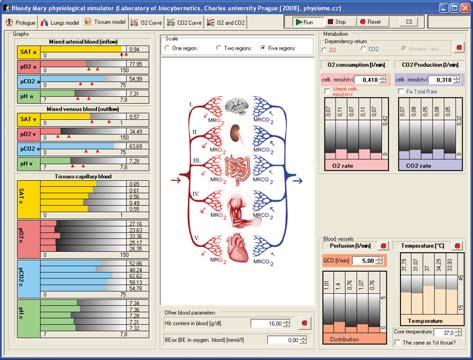473x360 pixels.
Task: Open the O2 and CO2 tab
Action: click(226, 23)
